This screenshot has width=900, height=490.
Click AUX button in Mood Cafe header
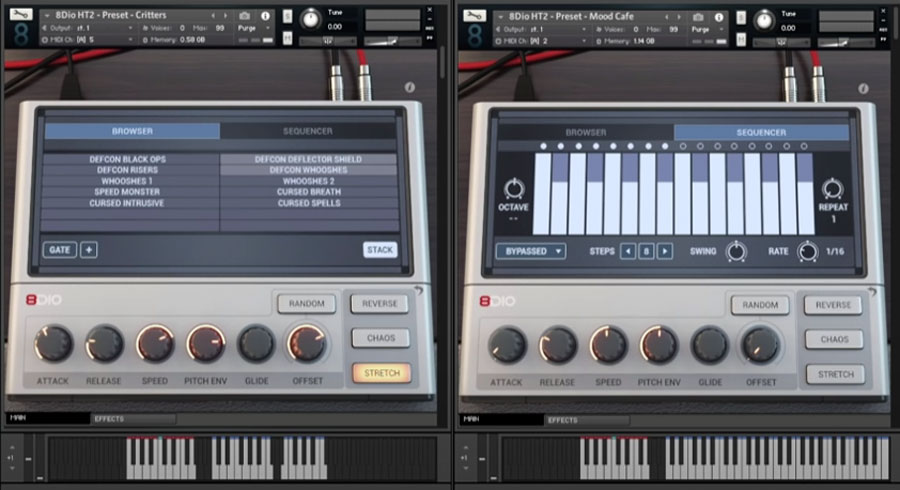tap(883, 30)
